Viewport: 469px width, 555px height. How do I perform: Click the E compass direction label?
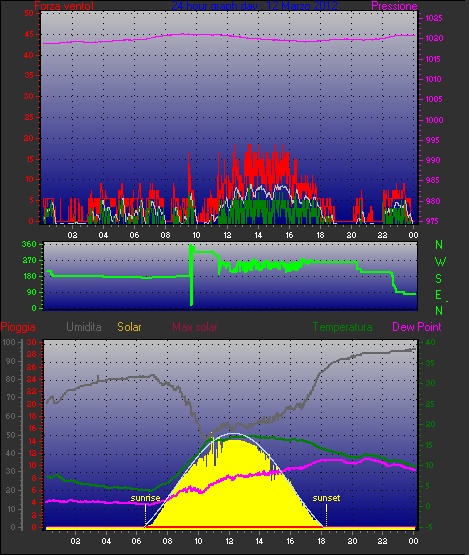pos(438,294)
